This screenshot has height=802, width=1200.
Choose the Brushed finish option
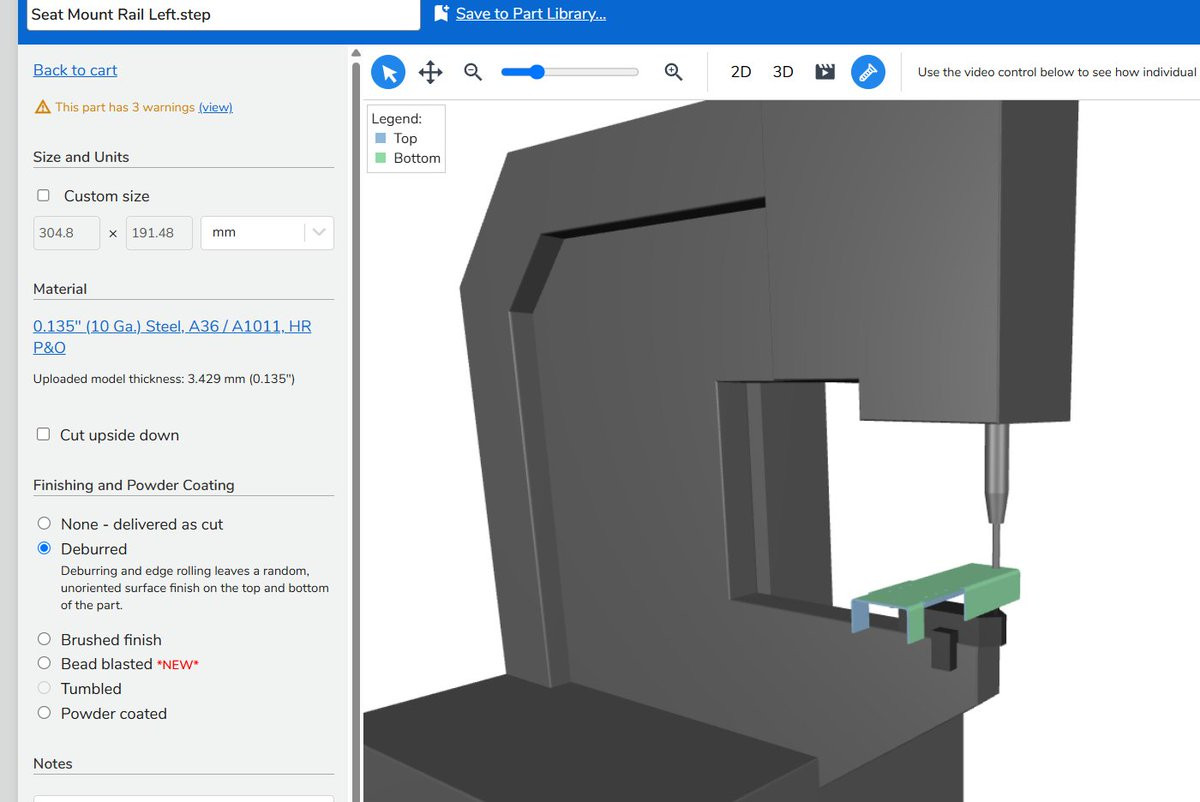[44, 639]
